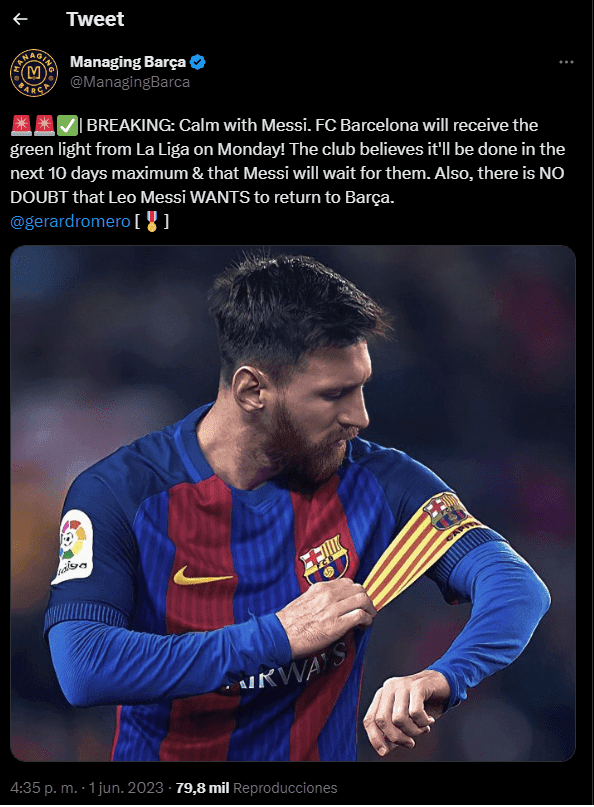
Task: Open the three-dot more options menu
Action: (x=566, y=62)
